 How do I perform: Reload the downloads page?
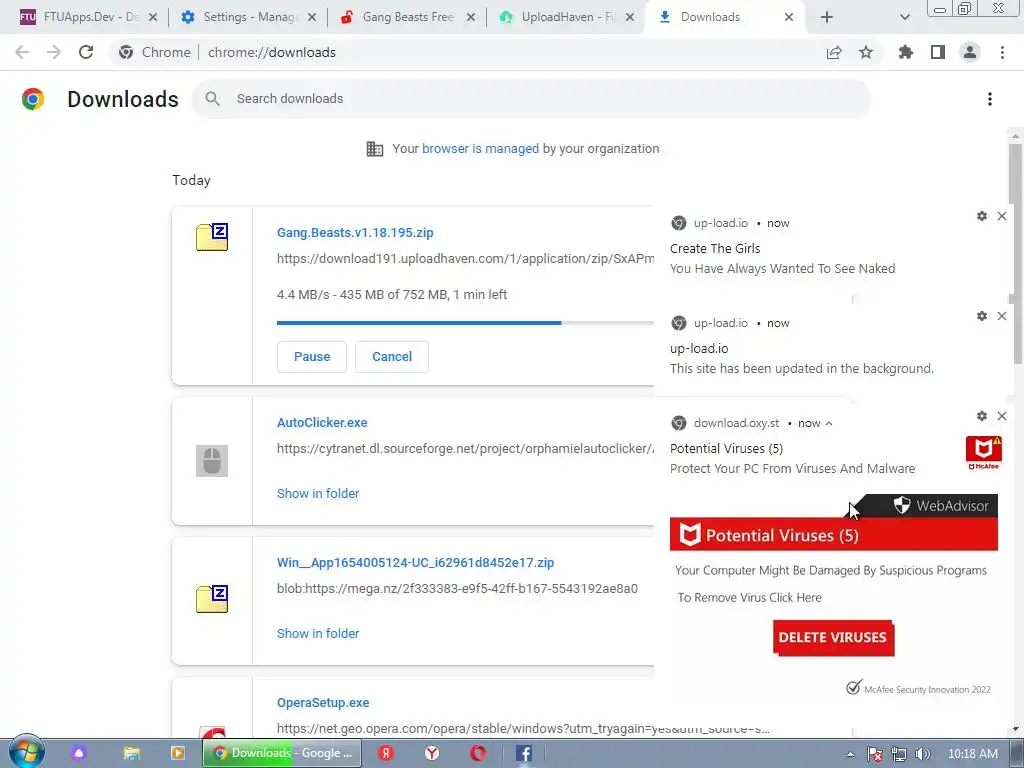(86, 52)
